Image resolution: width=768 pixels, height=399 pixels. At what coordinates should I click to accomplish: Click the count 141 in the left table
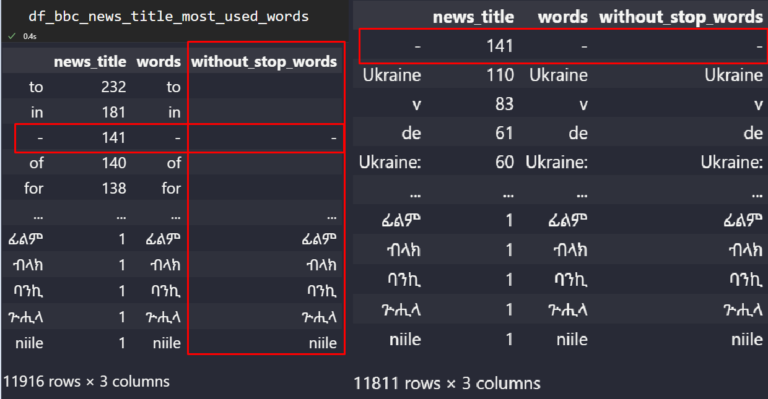point(114,138)
